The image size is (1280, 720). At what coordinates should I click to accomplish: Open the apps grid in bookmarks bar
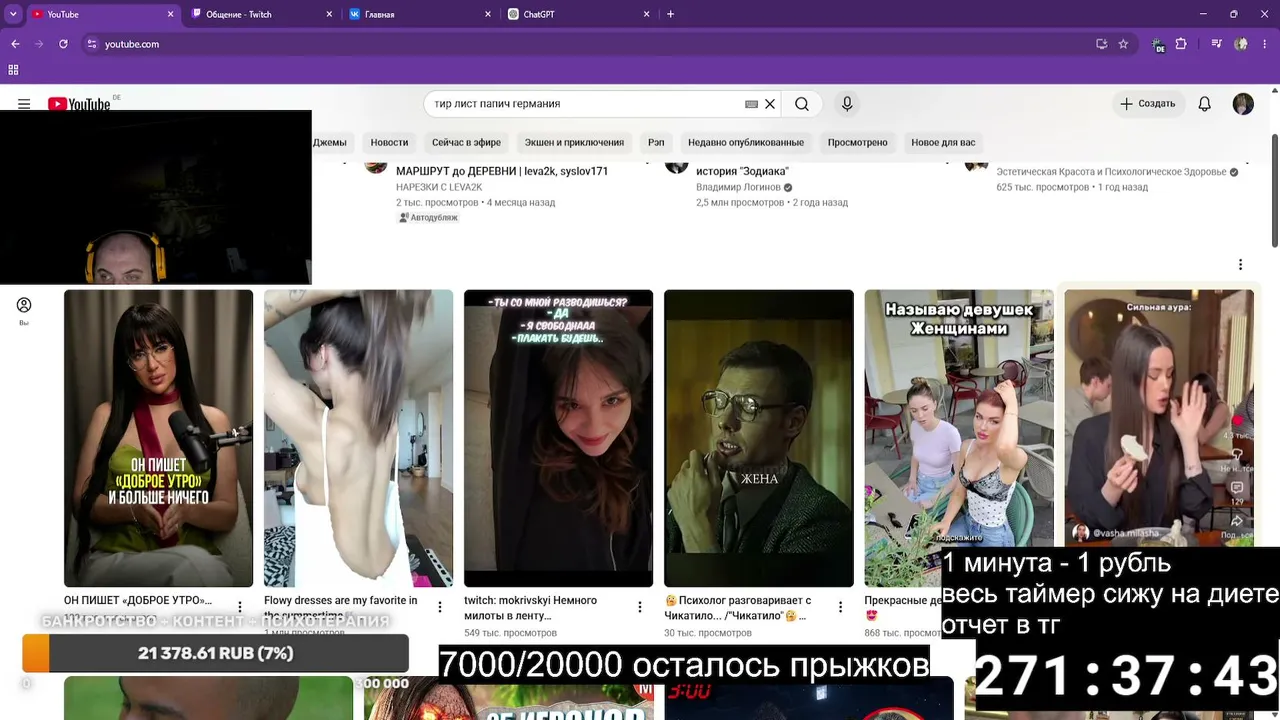pyautogui.click(x=13, y=70)
